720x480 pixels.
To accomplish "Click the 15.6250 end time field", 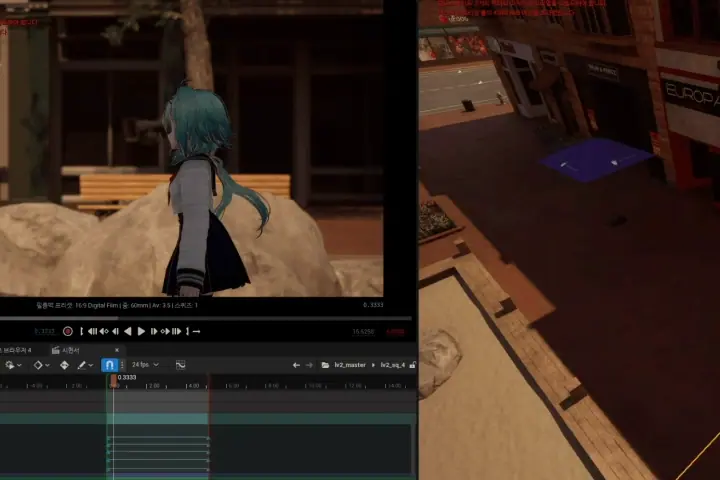I will click(363, 332).
